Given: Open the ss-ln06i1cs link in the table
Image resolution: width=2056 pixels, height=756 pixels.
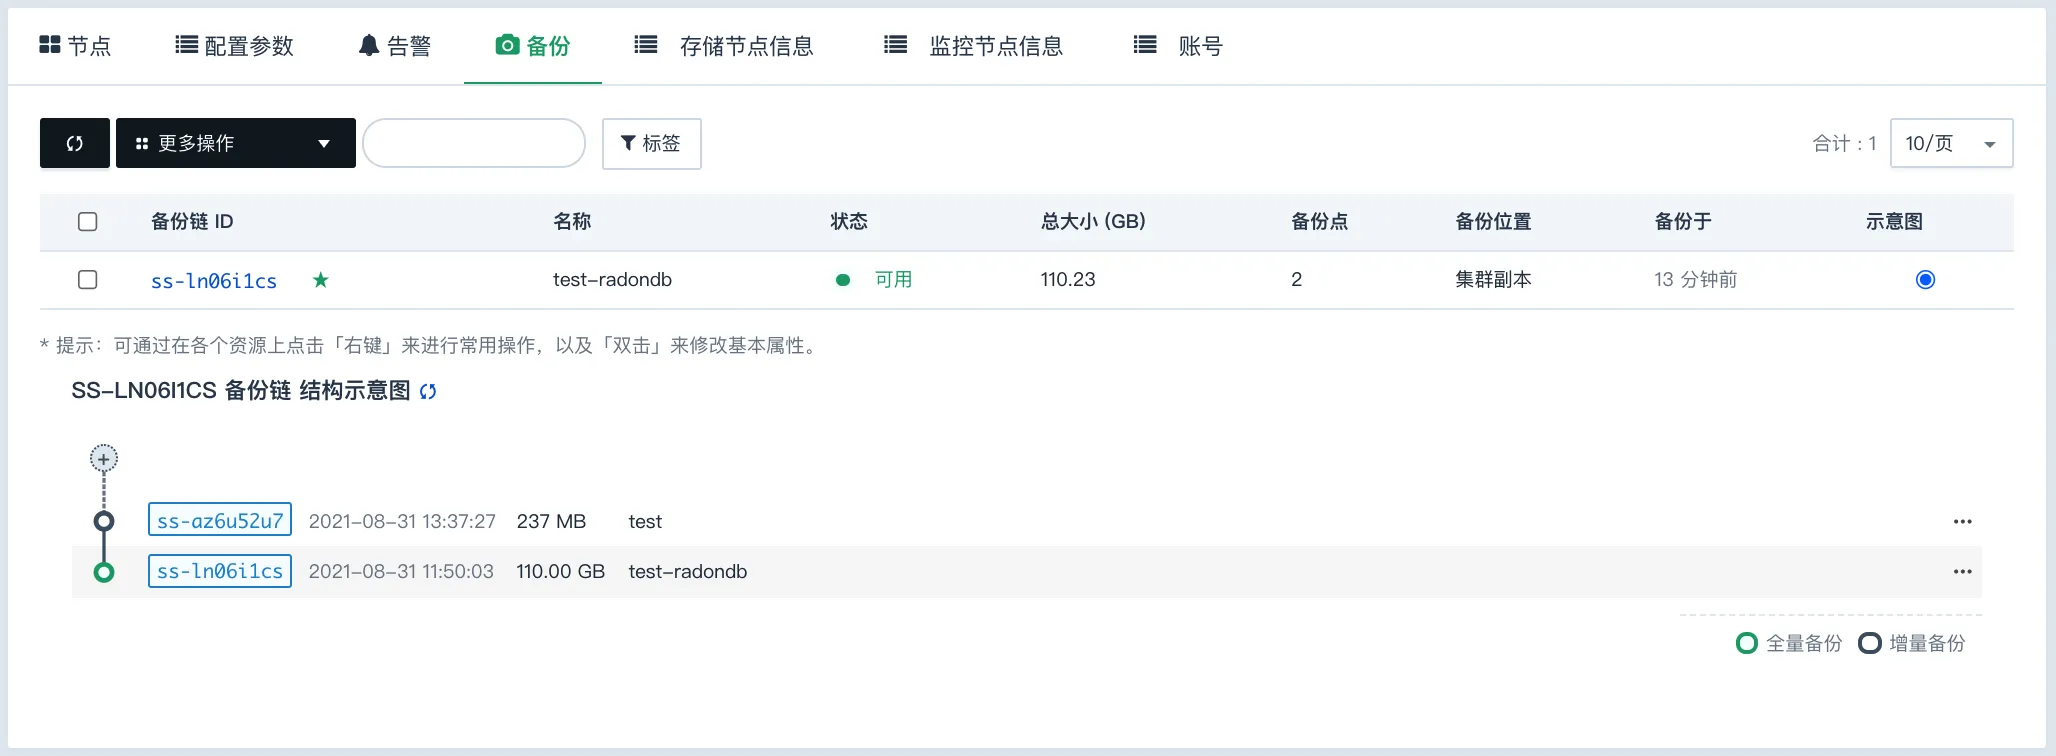Looking at the screenshot, I should [214, 281].
